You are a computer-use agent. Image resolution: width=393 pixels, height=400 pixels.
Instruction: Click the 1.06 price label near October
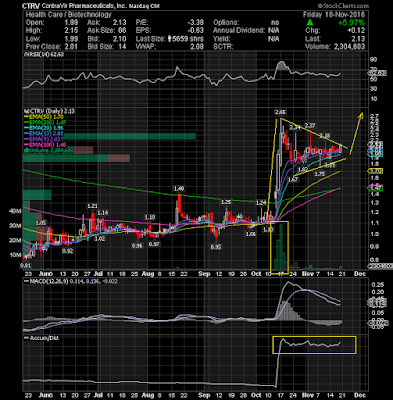click(x=251, y=234)
